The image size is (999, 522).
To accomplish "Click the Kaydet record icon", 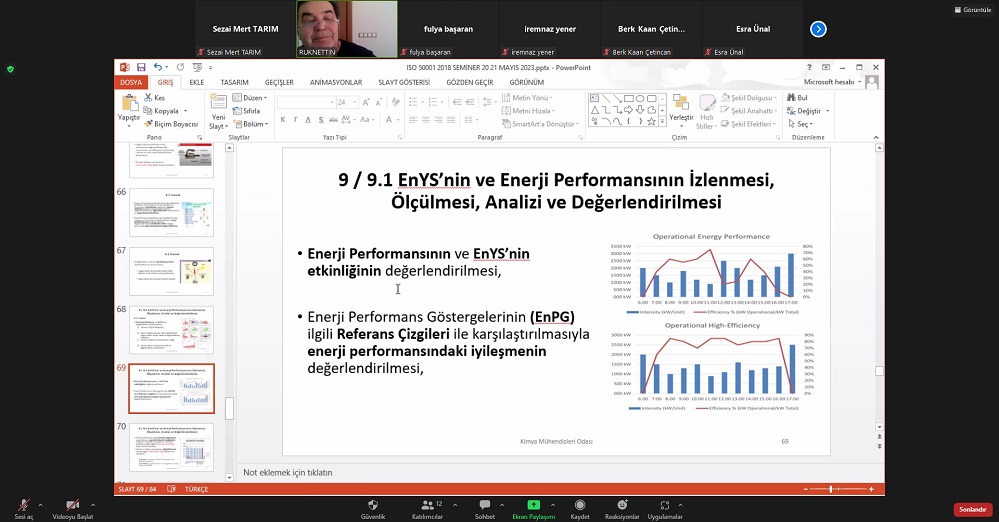I will [579, 506].
